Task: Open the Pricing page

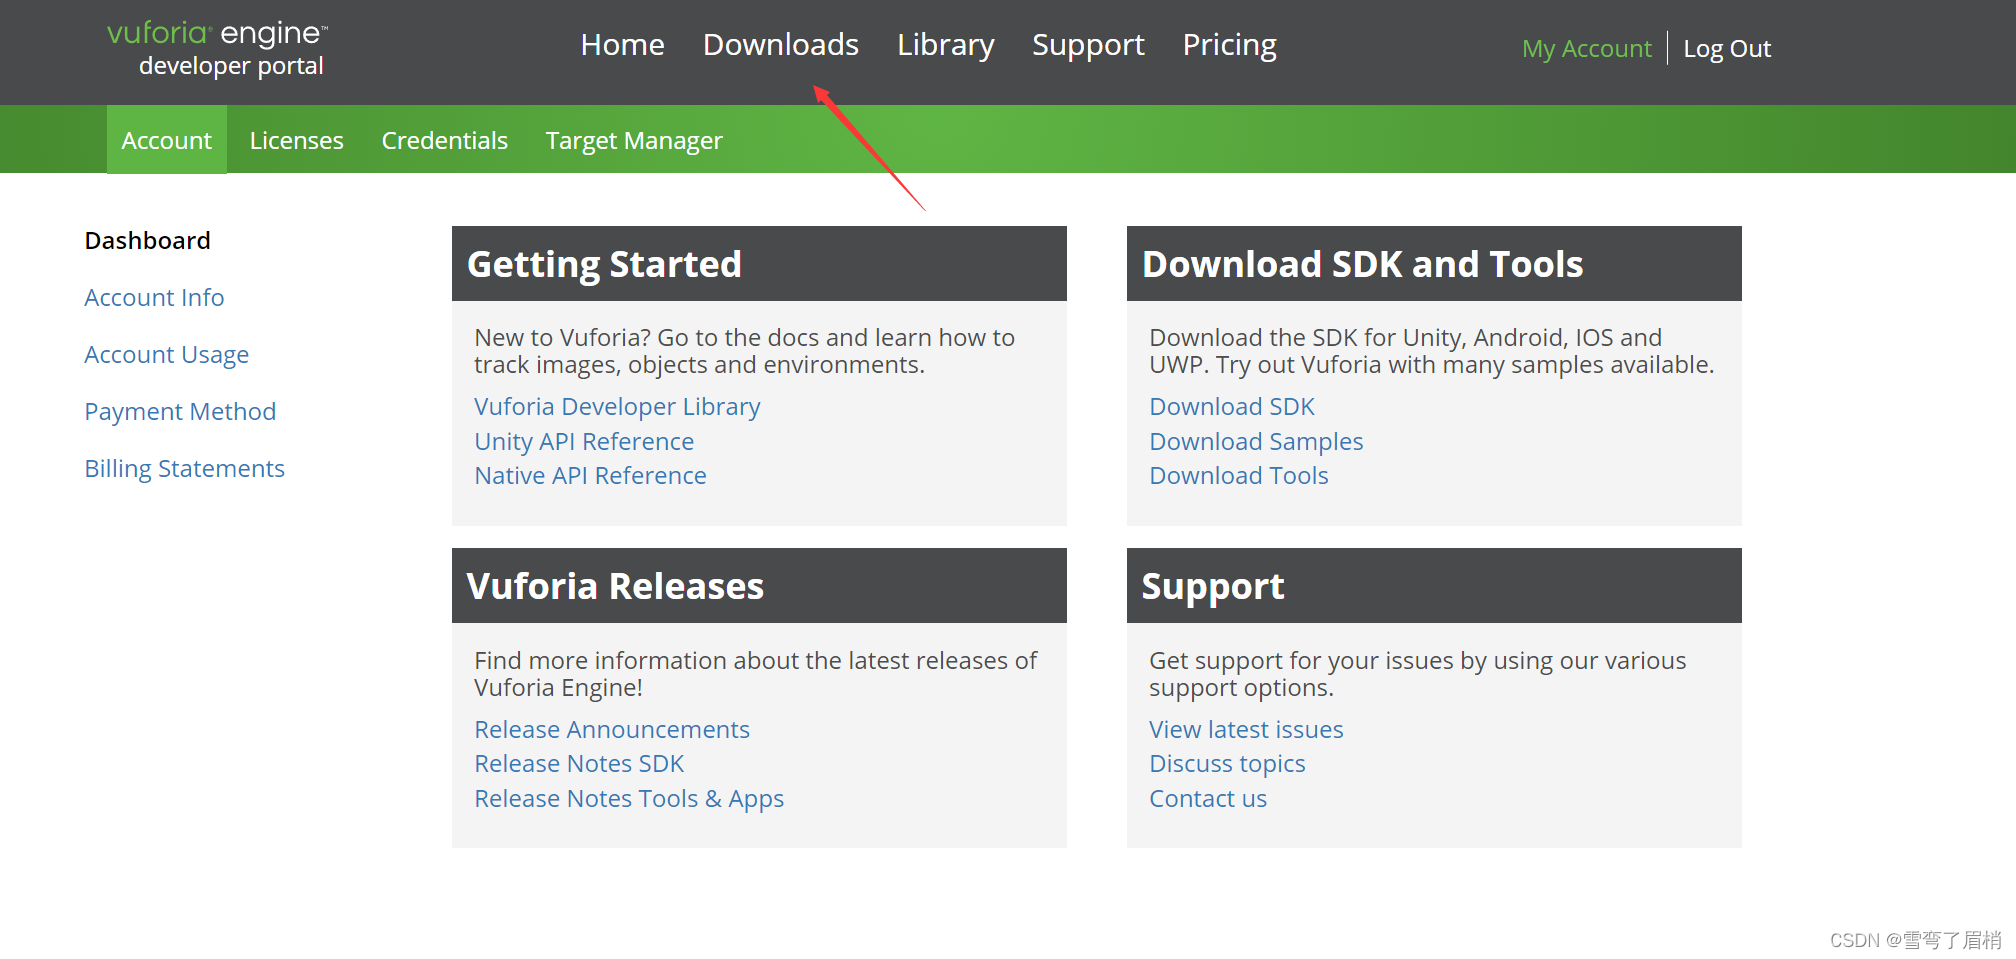Action: tap(1229, 45)
